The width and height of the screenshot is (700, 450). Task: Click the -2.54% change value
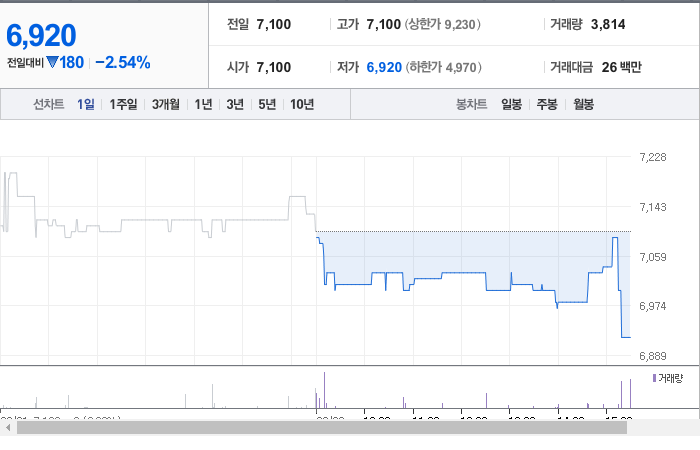tap(123, 62)
